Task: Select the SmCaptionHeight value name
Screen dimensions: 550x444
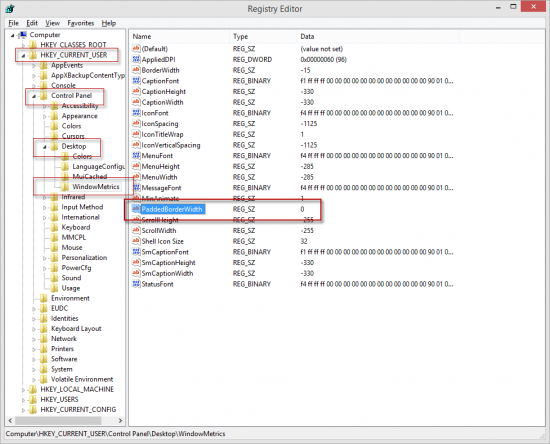Action: point(168,263)
